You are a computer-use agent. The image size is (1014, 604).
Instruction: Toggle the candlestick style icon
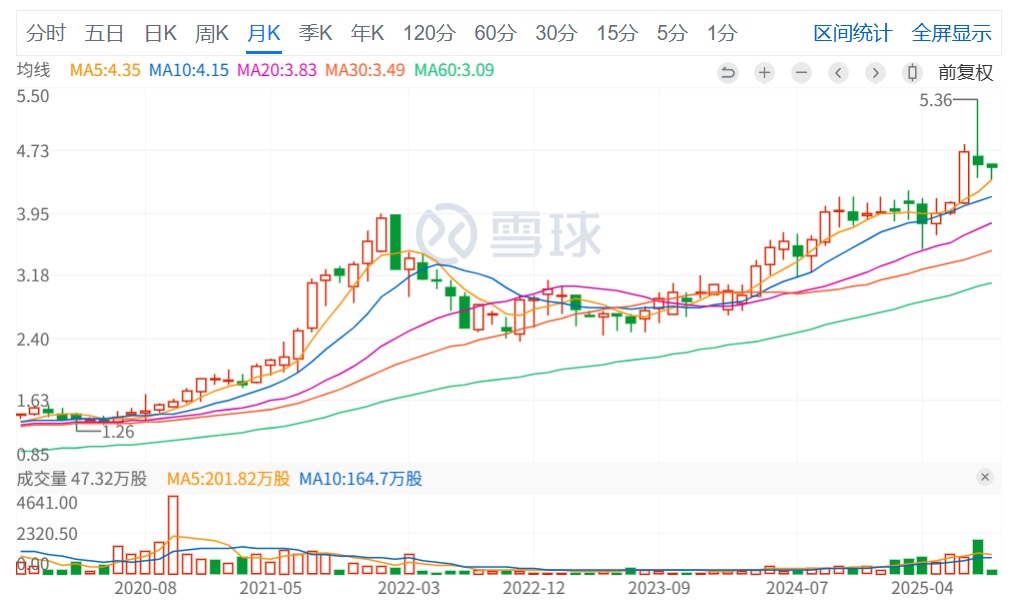912,72
